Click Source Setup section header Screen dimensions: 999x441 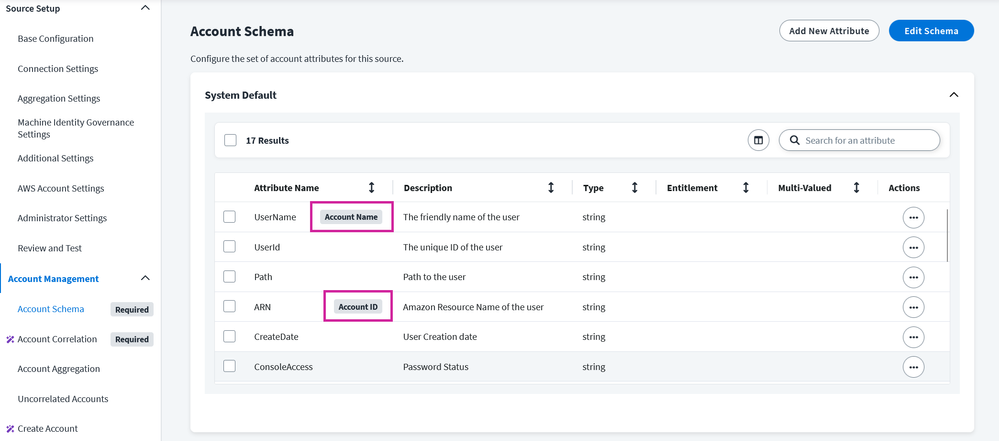pyautogui.click(x=33, y=8)
